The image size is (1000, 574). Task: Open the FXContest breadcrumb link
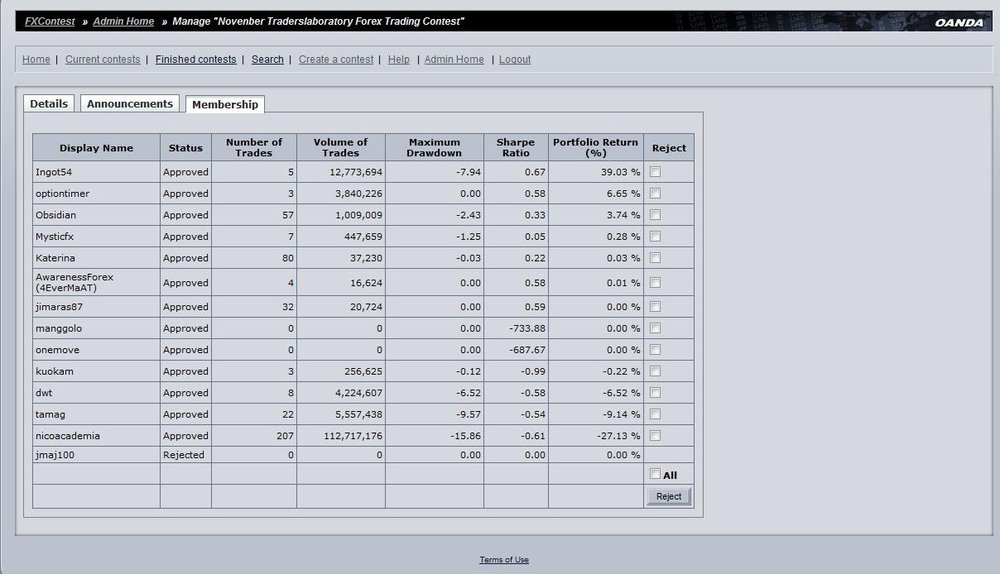click(x=50, y=21)
